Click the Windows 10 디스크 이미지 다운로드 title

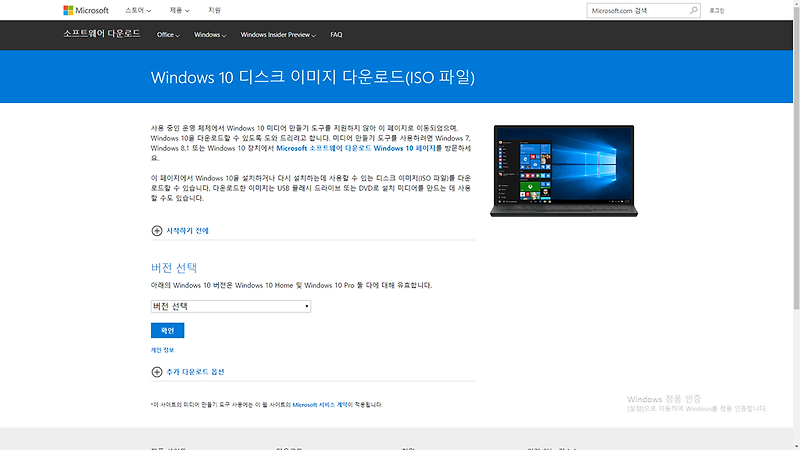click(x=313, y=77)
